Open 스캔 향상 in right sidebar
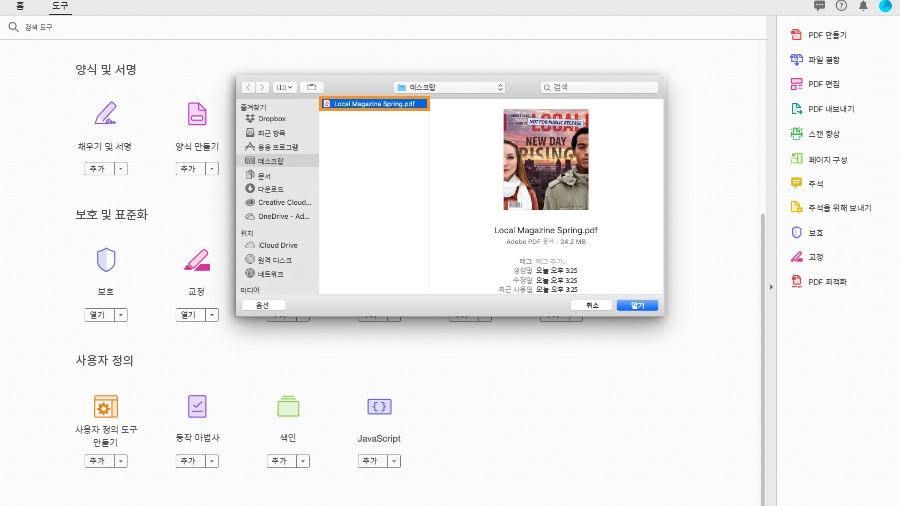Image resolution: width=900 pixels, height=506 pixels. 815,134
